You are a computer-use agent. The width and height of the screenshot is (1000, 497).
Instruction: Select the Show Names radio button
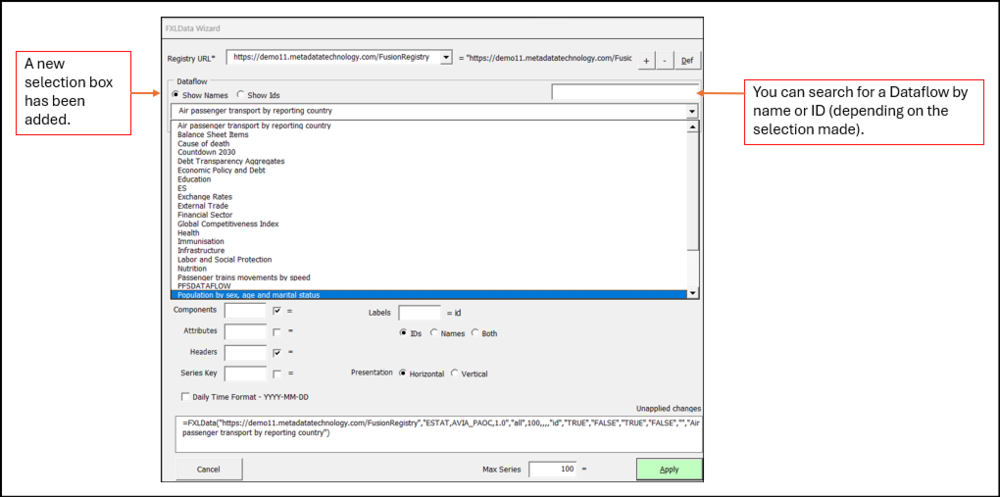[176, 95]
